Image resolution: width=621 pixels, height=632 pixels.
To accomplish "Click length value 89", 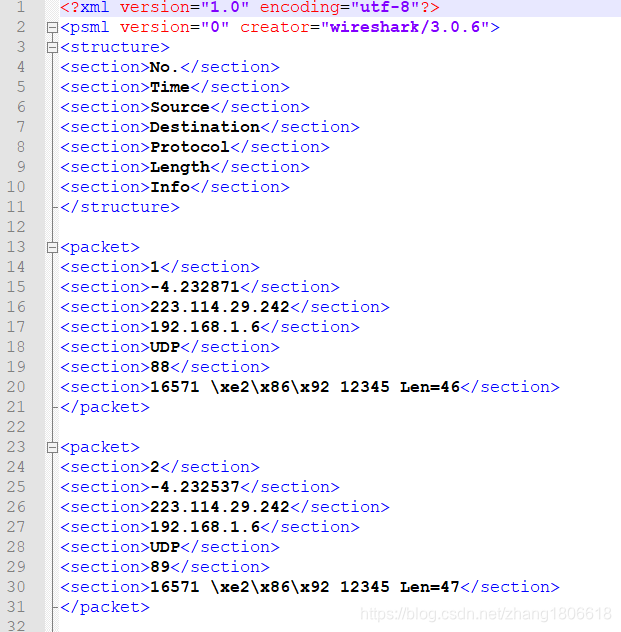I will pyautogui.click(x=160, y=567).
